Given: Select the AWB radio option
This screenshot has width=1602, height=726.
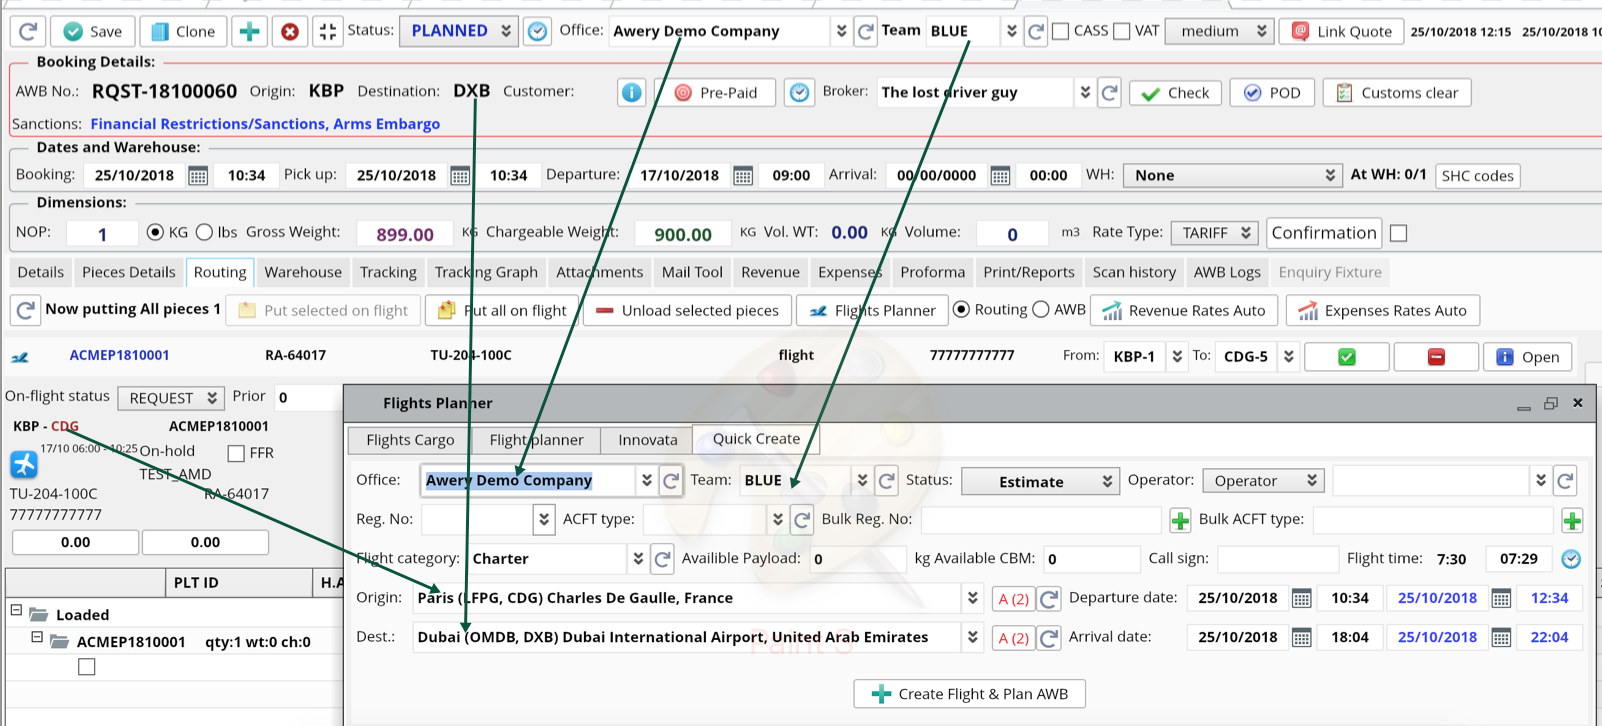Looking at the screenshot, I should click(1041, 310).
